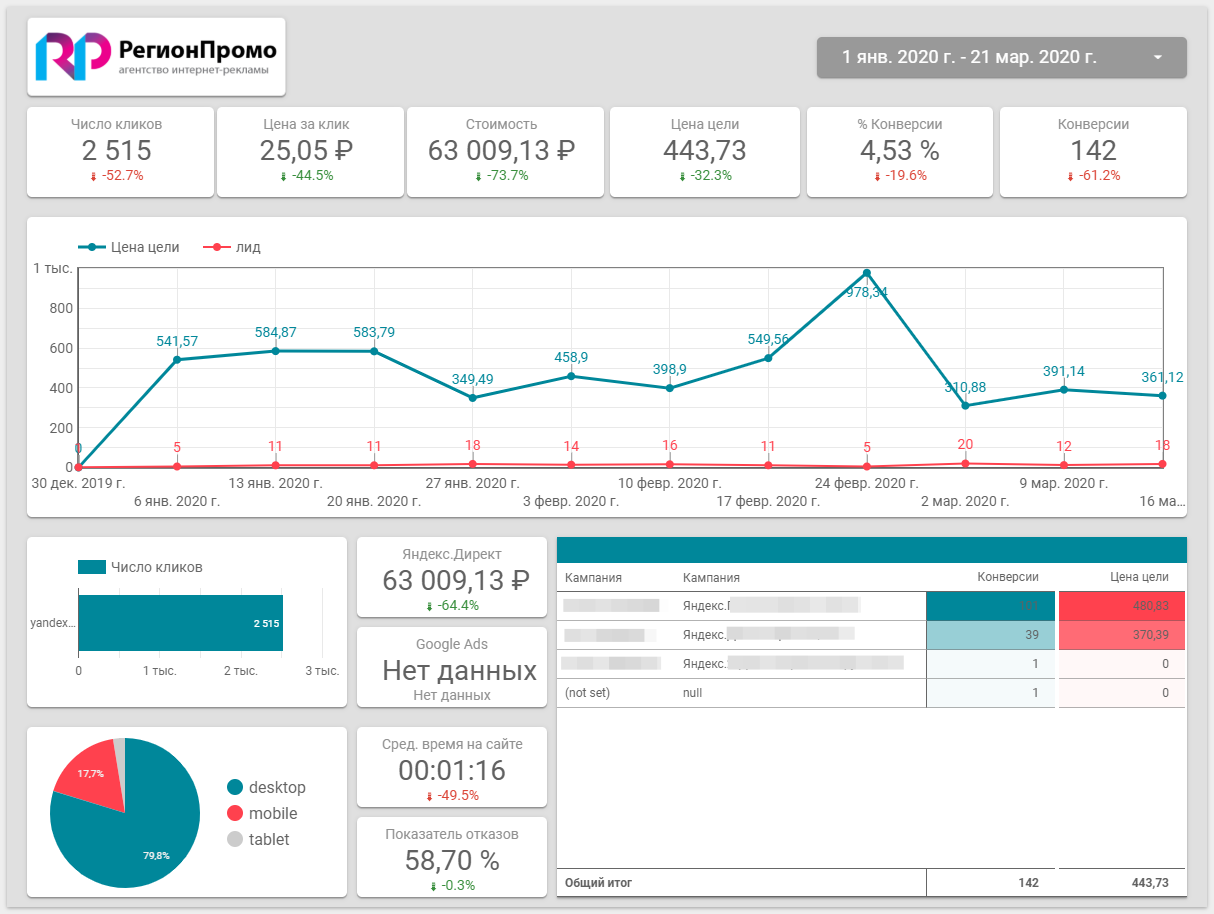Toggle the Число кликов bar legend
1214x914 pixels.
coord(140,567)
